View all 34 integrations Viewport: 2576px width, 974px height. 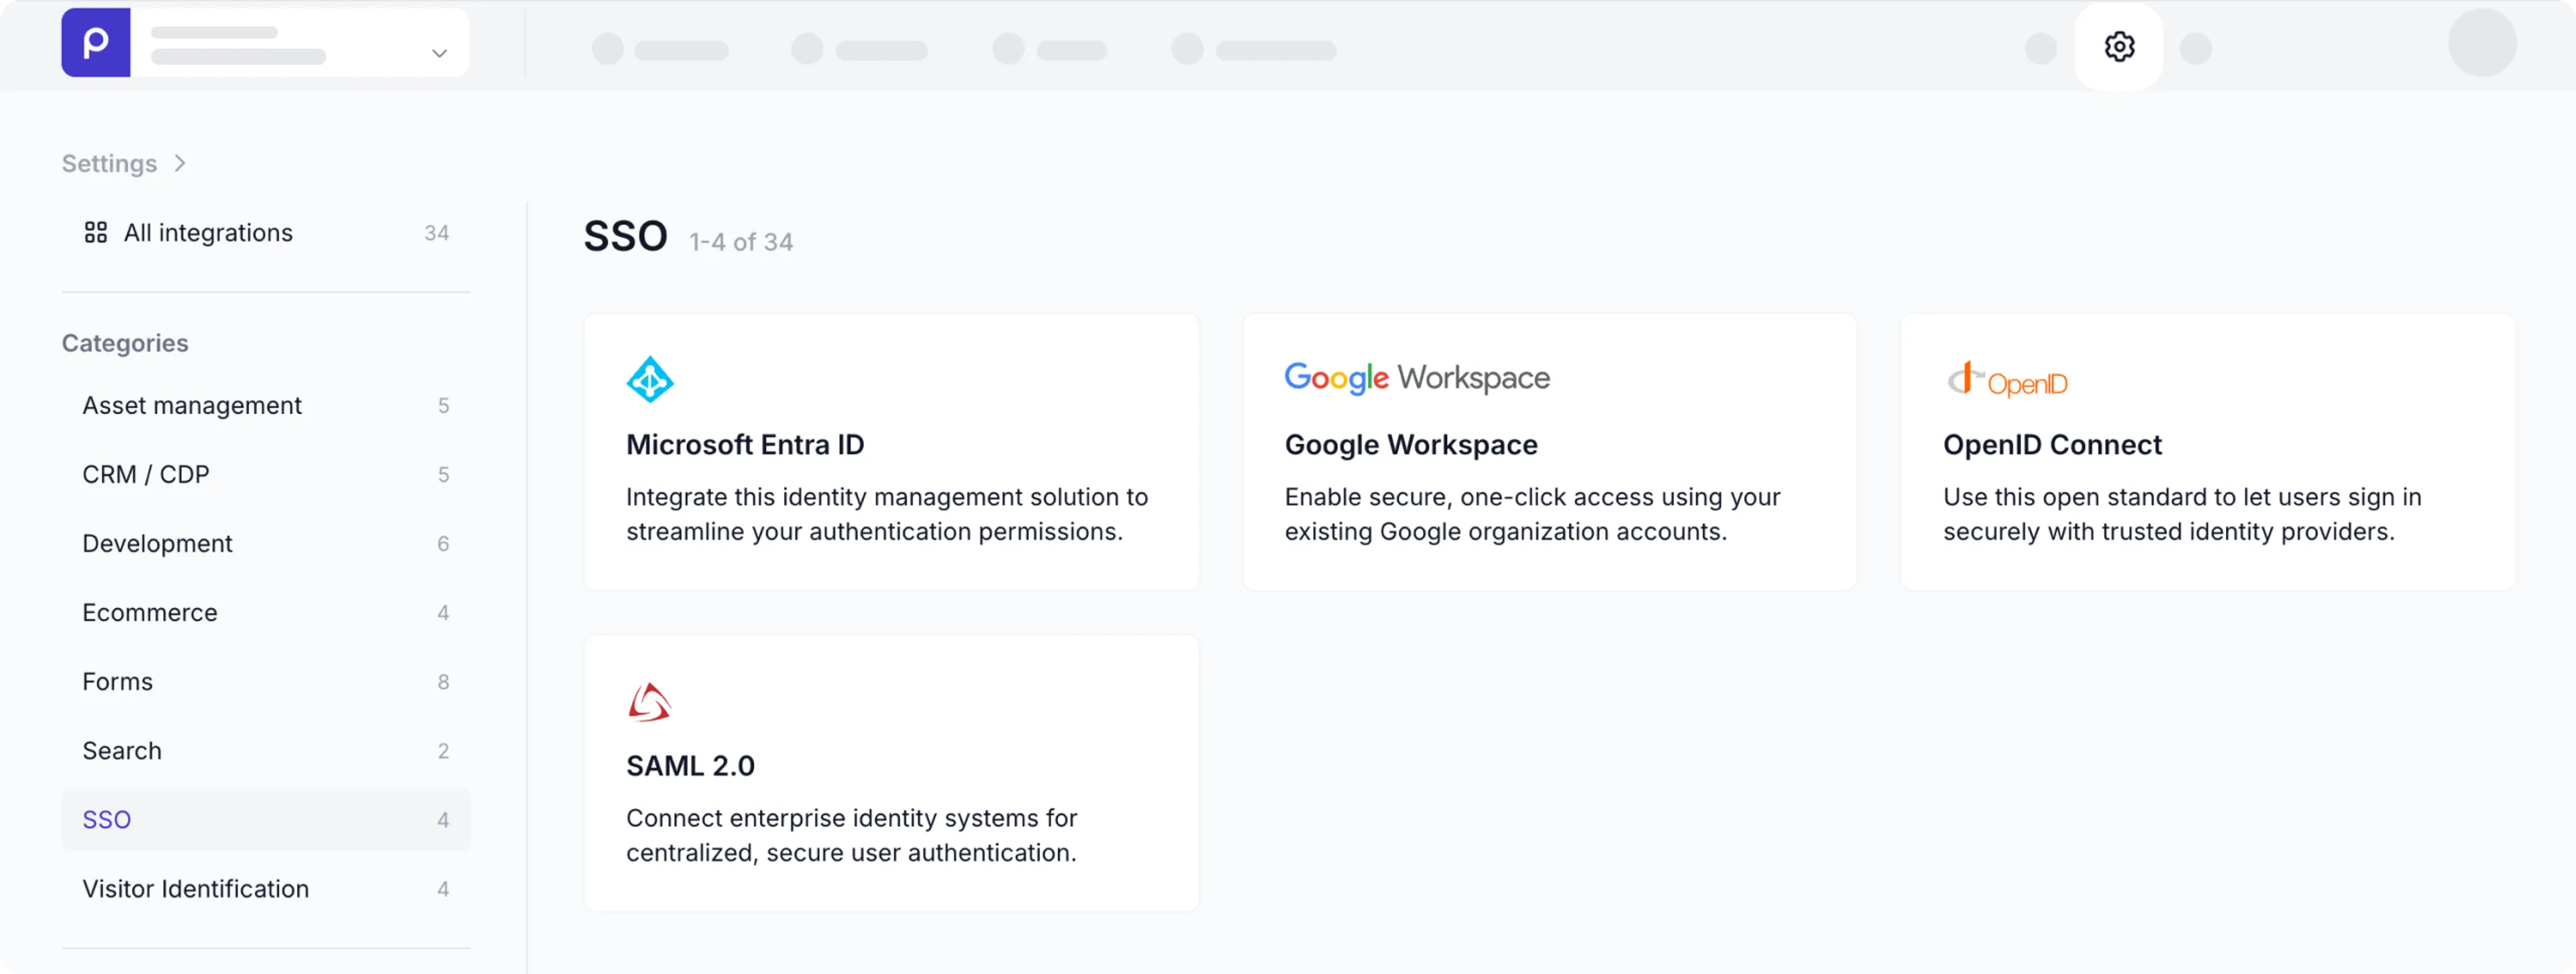point(208,232)
